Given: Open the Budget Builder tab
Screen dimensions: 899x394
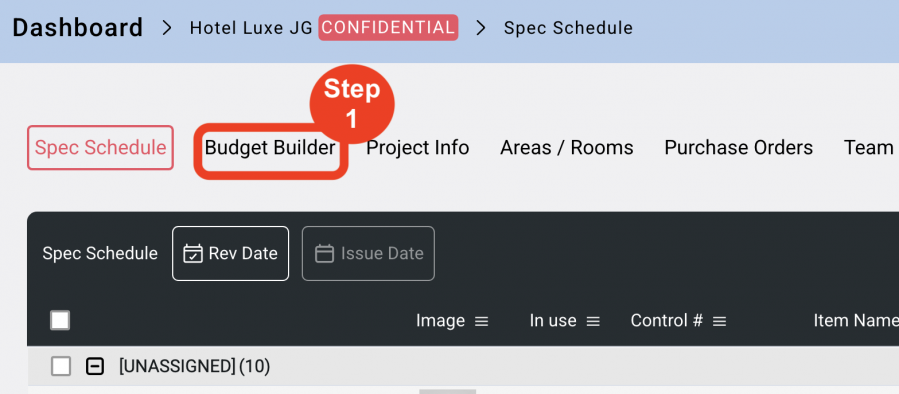Looking at the screenshot, I should (x=270, y=147).
